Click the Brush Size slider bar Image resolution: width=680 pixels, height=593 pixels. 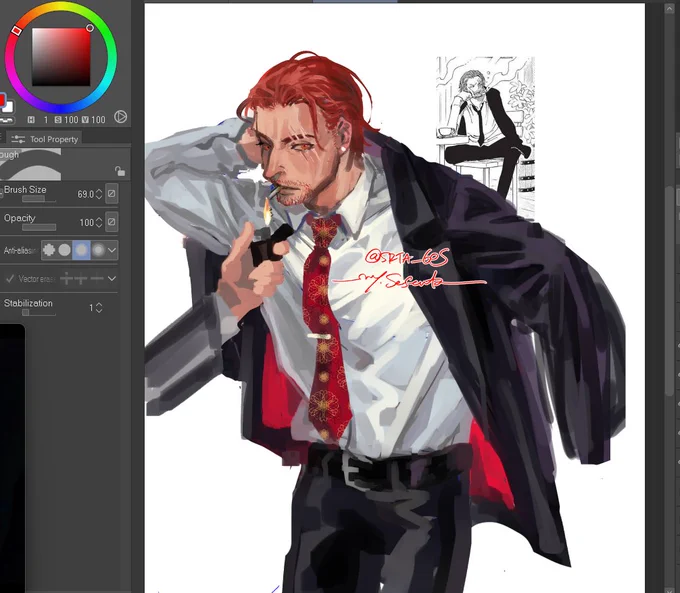39,199
